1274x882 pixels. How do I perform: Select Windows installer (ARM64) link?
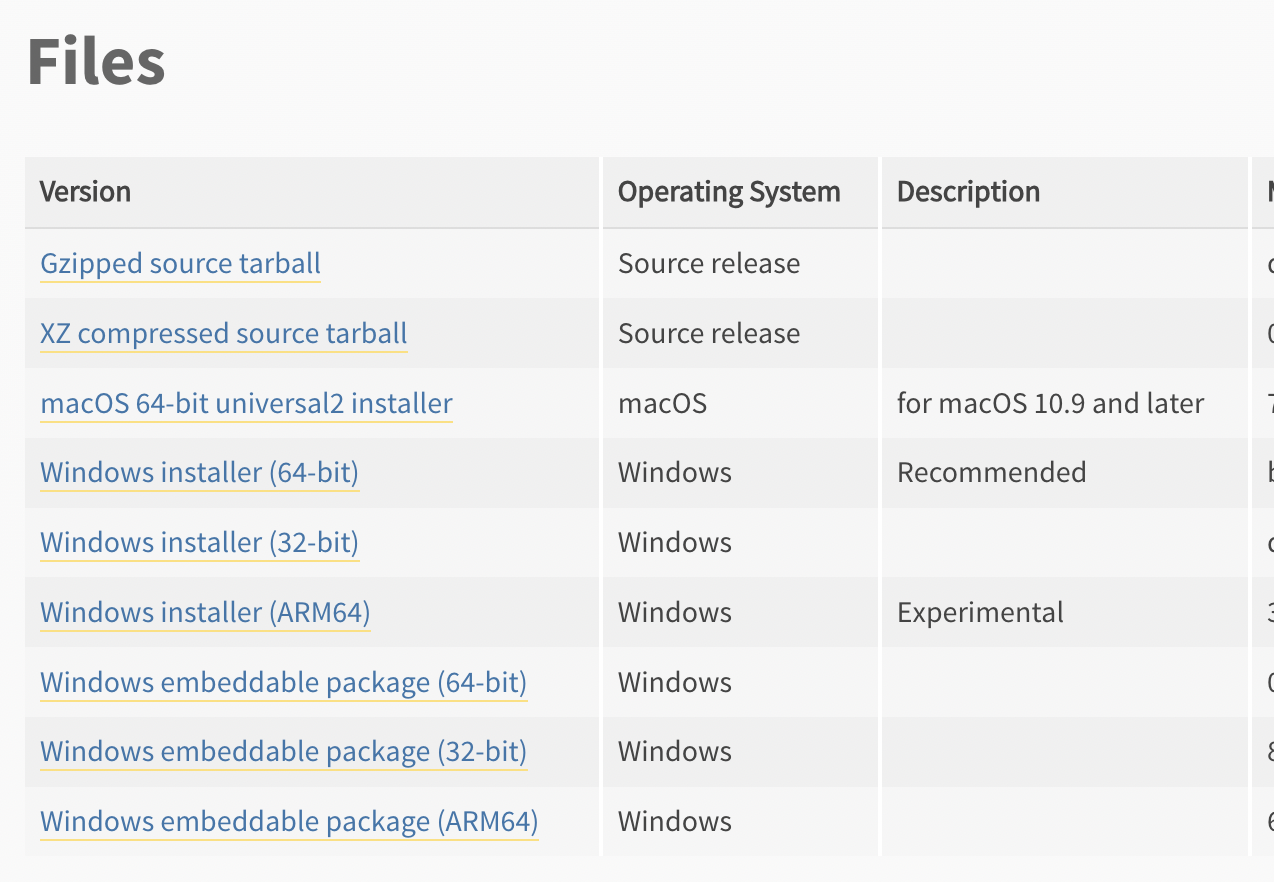[x=205, y=612]
